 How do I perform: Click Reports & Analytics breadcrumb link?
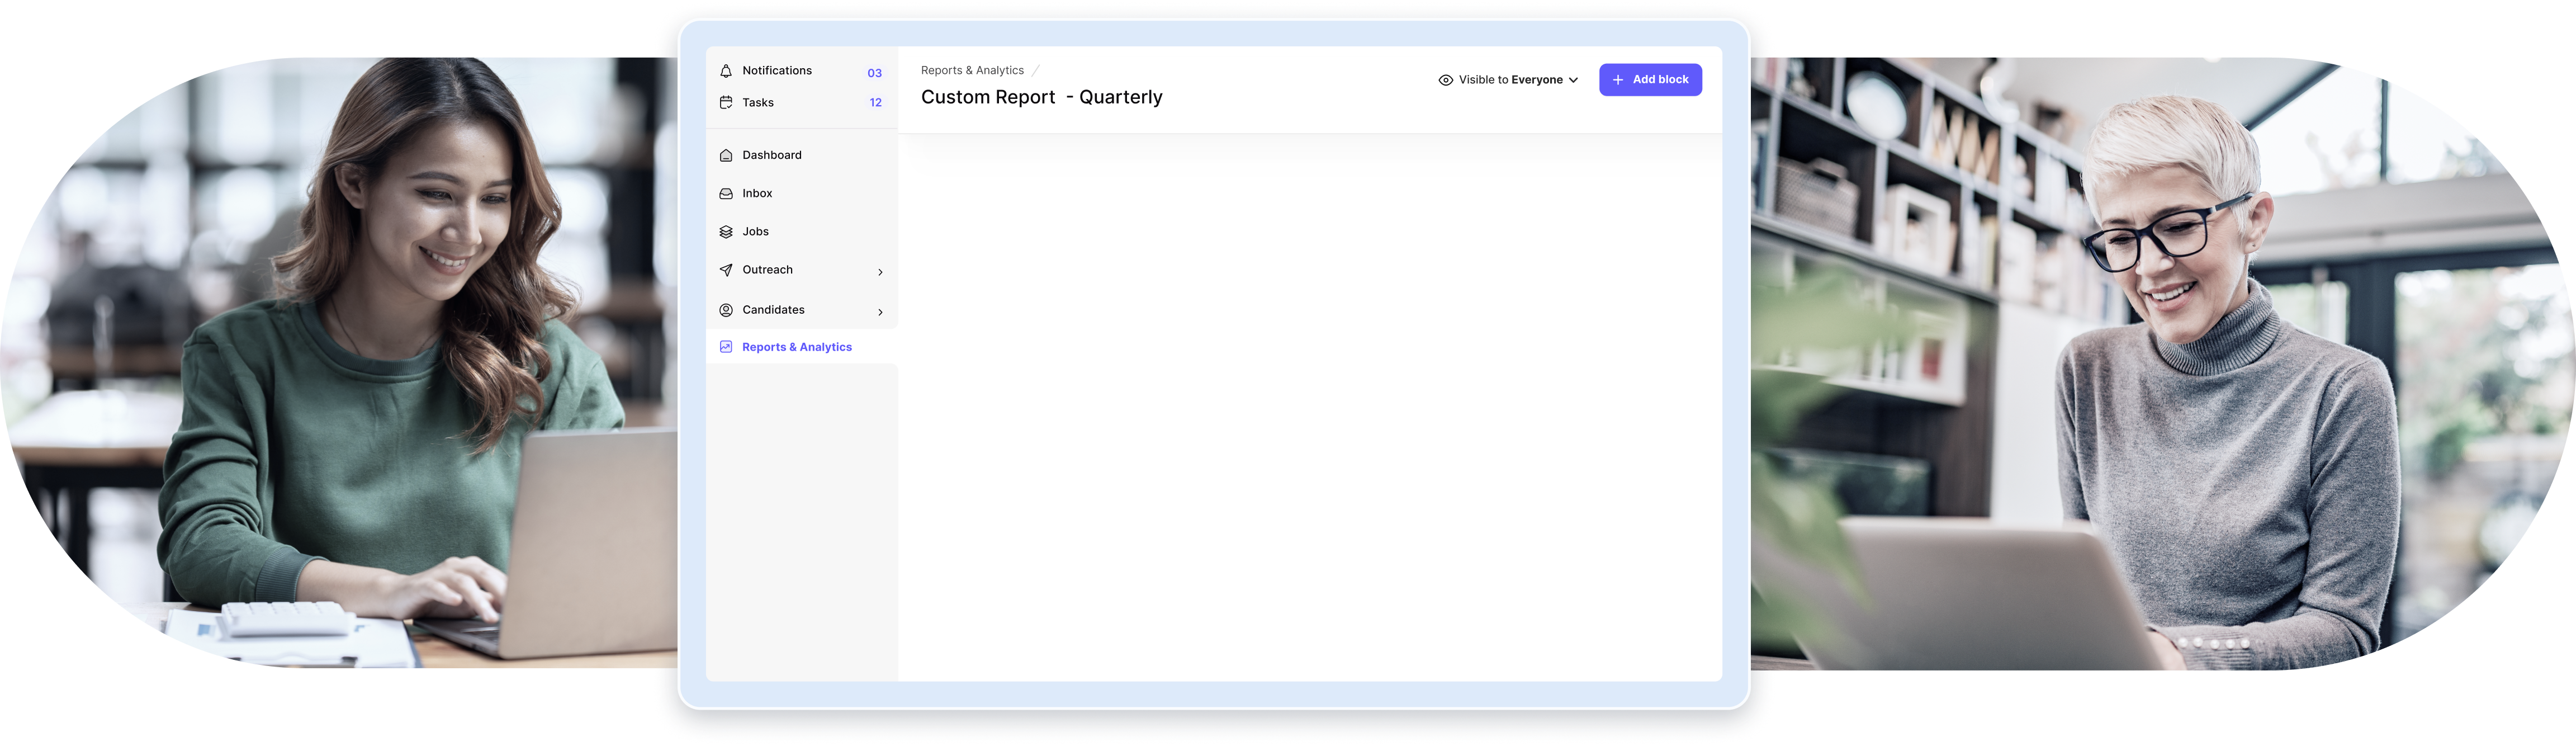[x=972, y=70]
